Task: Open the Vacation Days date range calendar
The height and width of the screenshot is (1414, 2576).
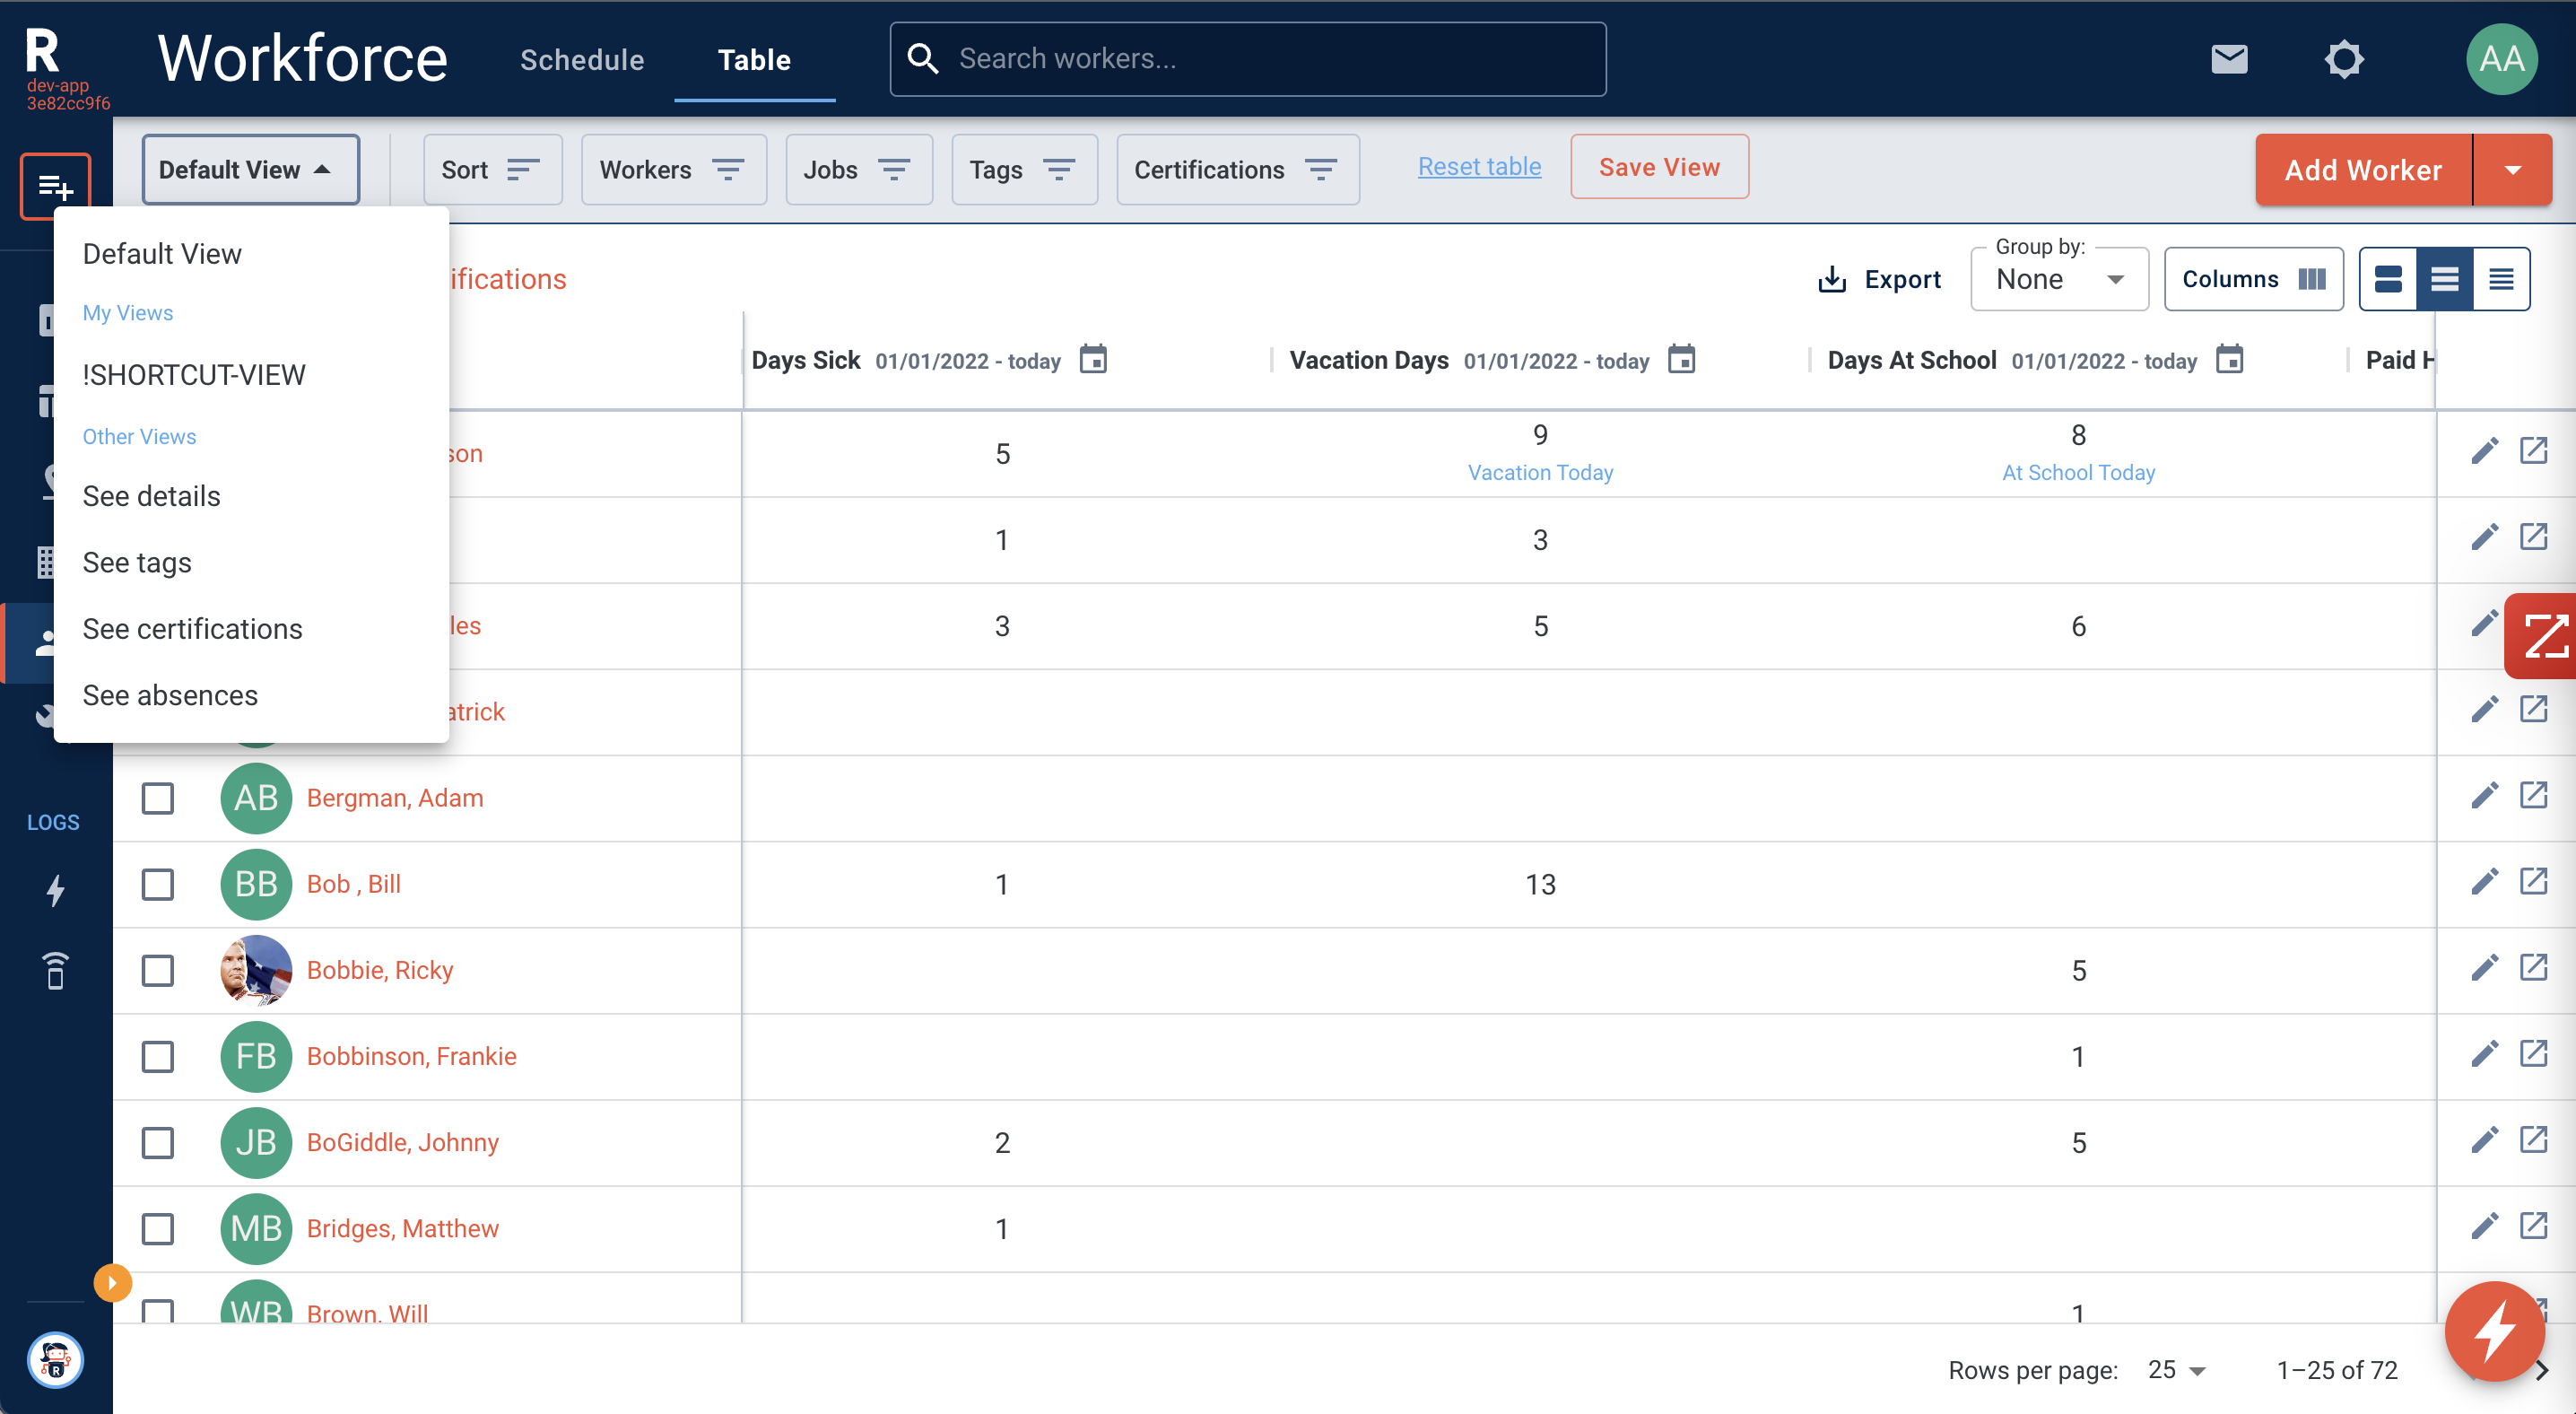Action: [x=1681, y=359]
